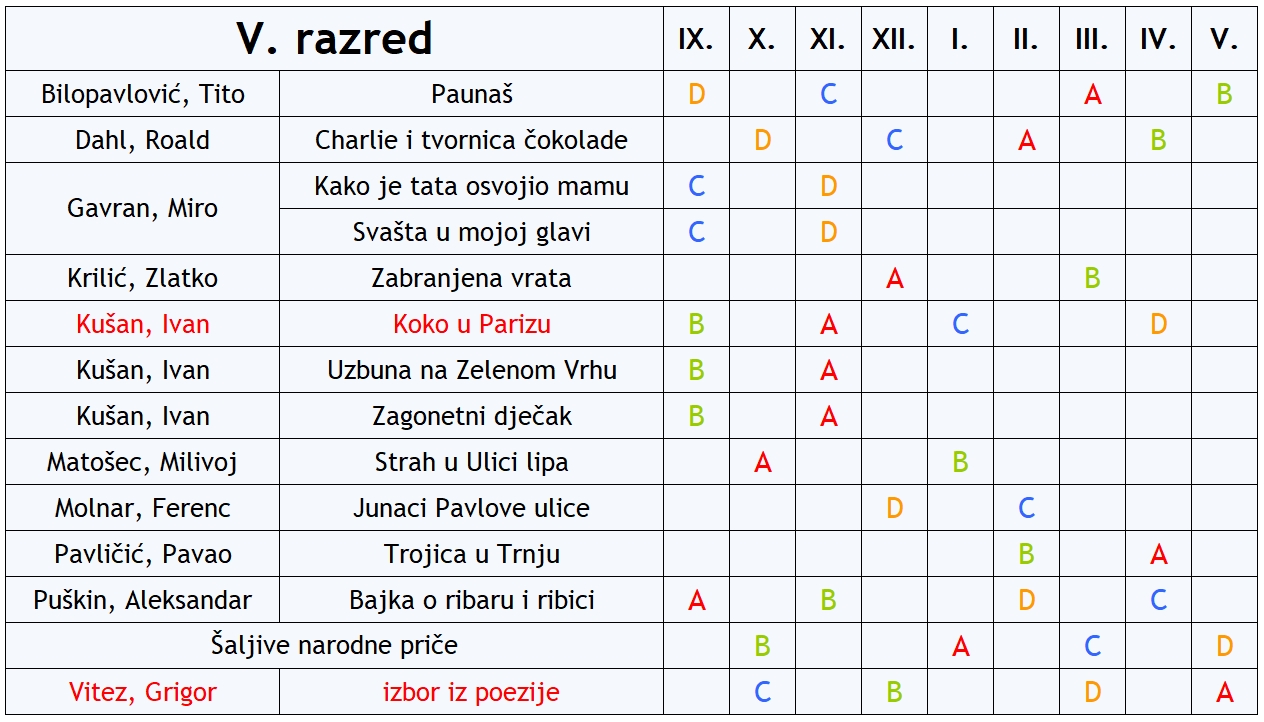The width and height of the screenshot is (1264, 722).
Task: Click the 'Puškin, Aleksandar' author cell
Action: 143,600
